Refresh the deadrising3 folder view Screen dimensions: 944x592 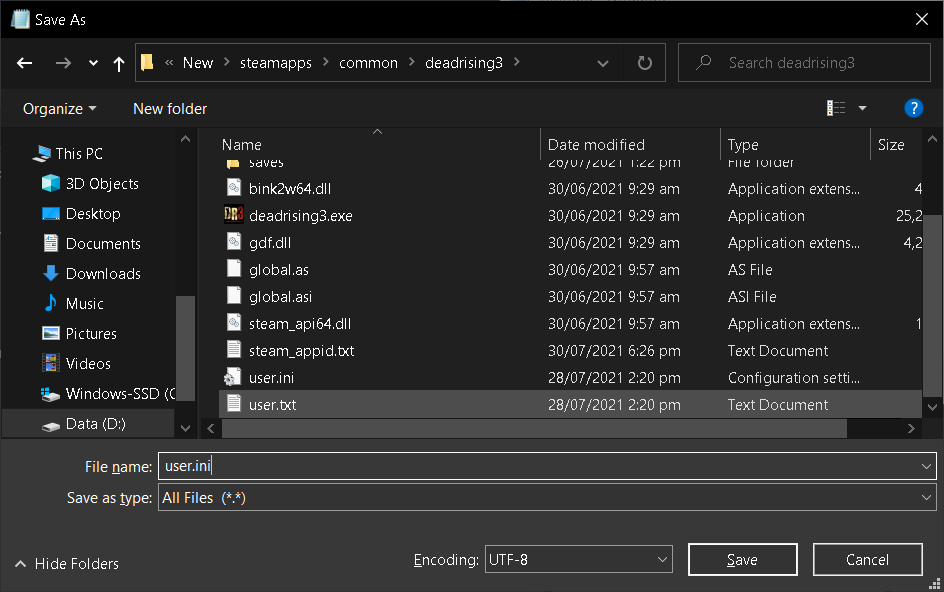tap(645, 63)
